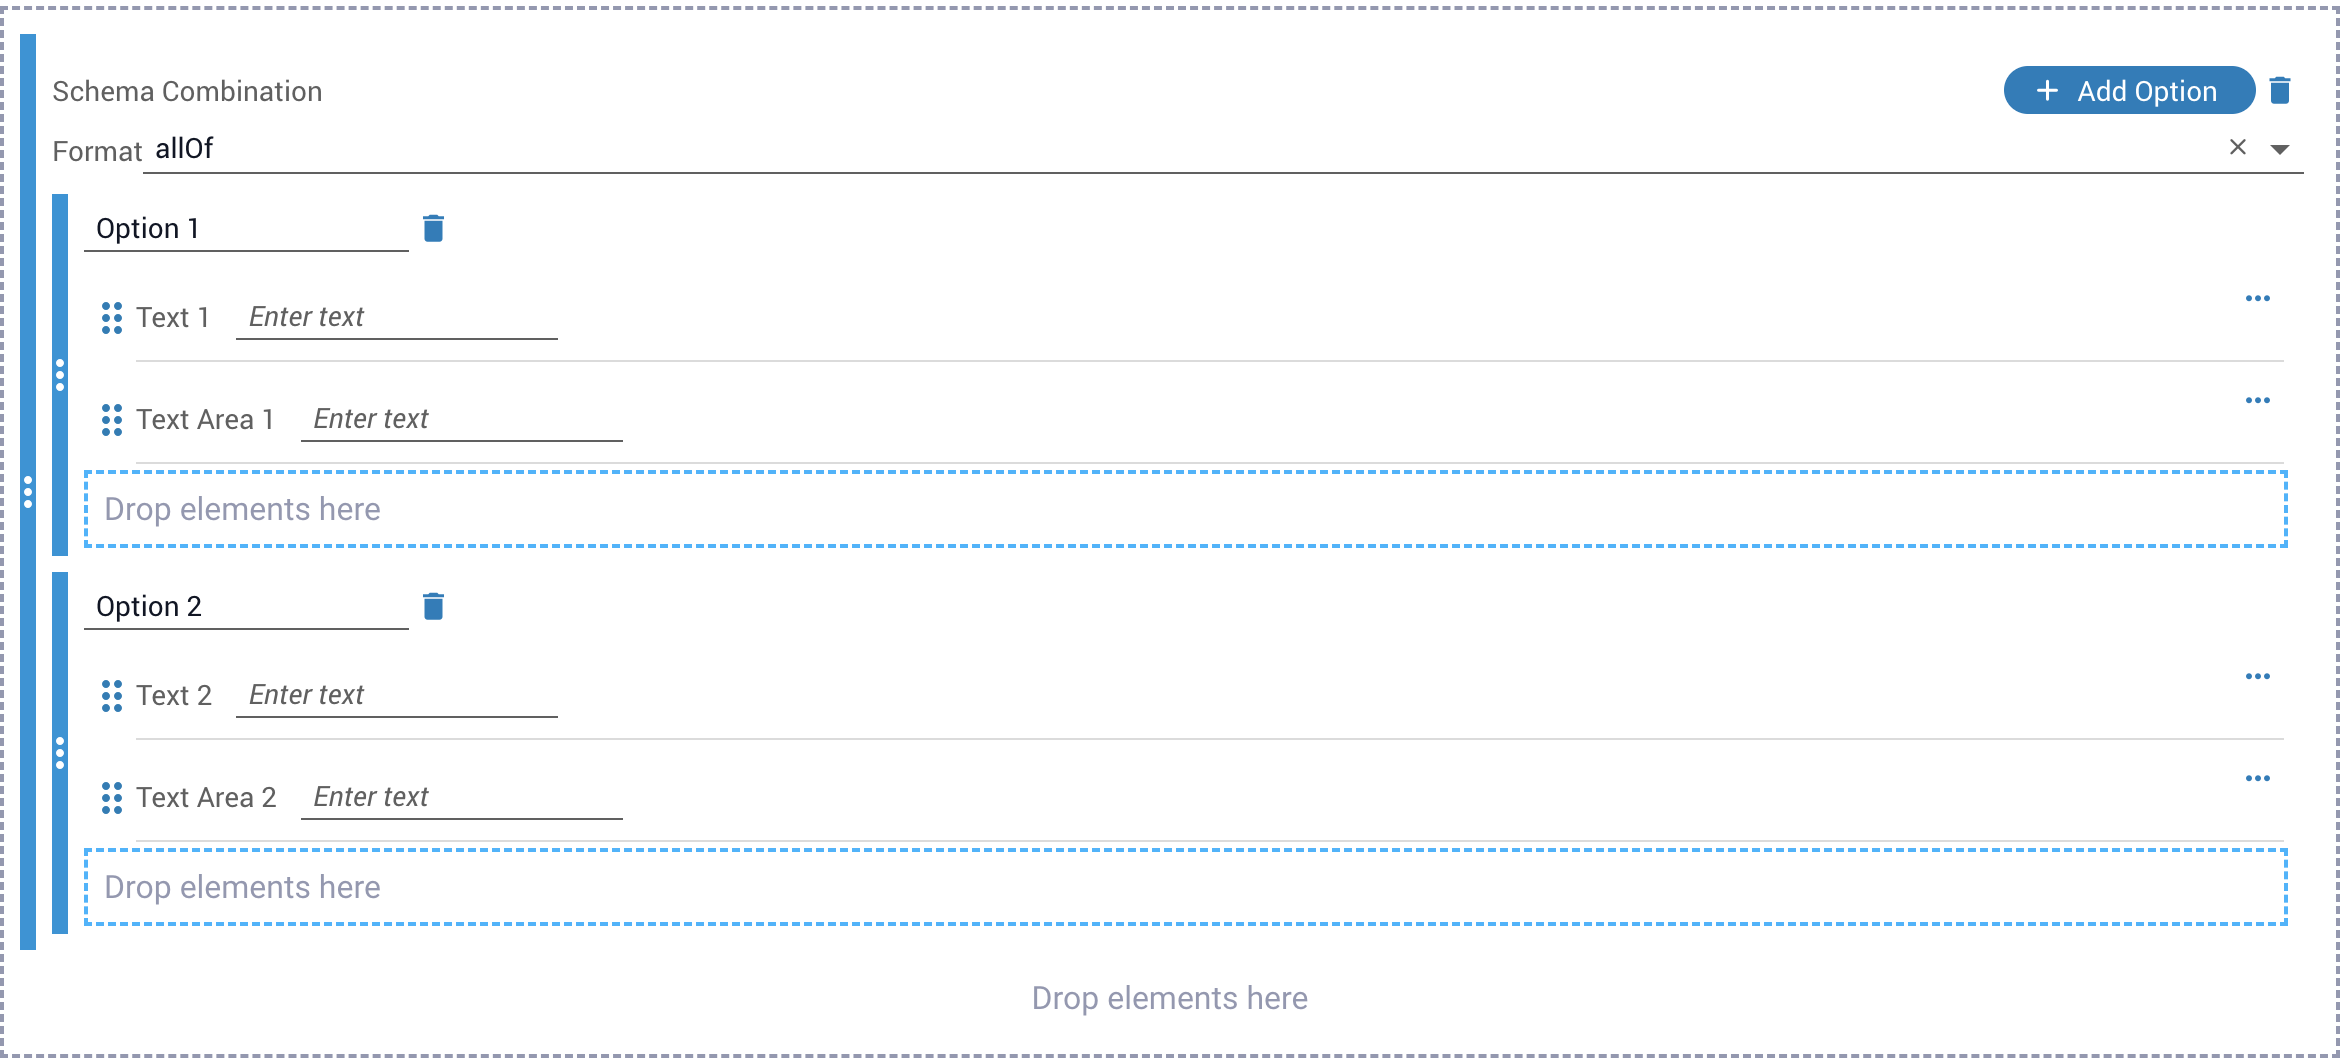Delete Option 2 with trash icon
Screen dimensions: 2342x1060
point(433,607)
